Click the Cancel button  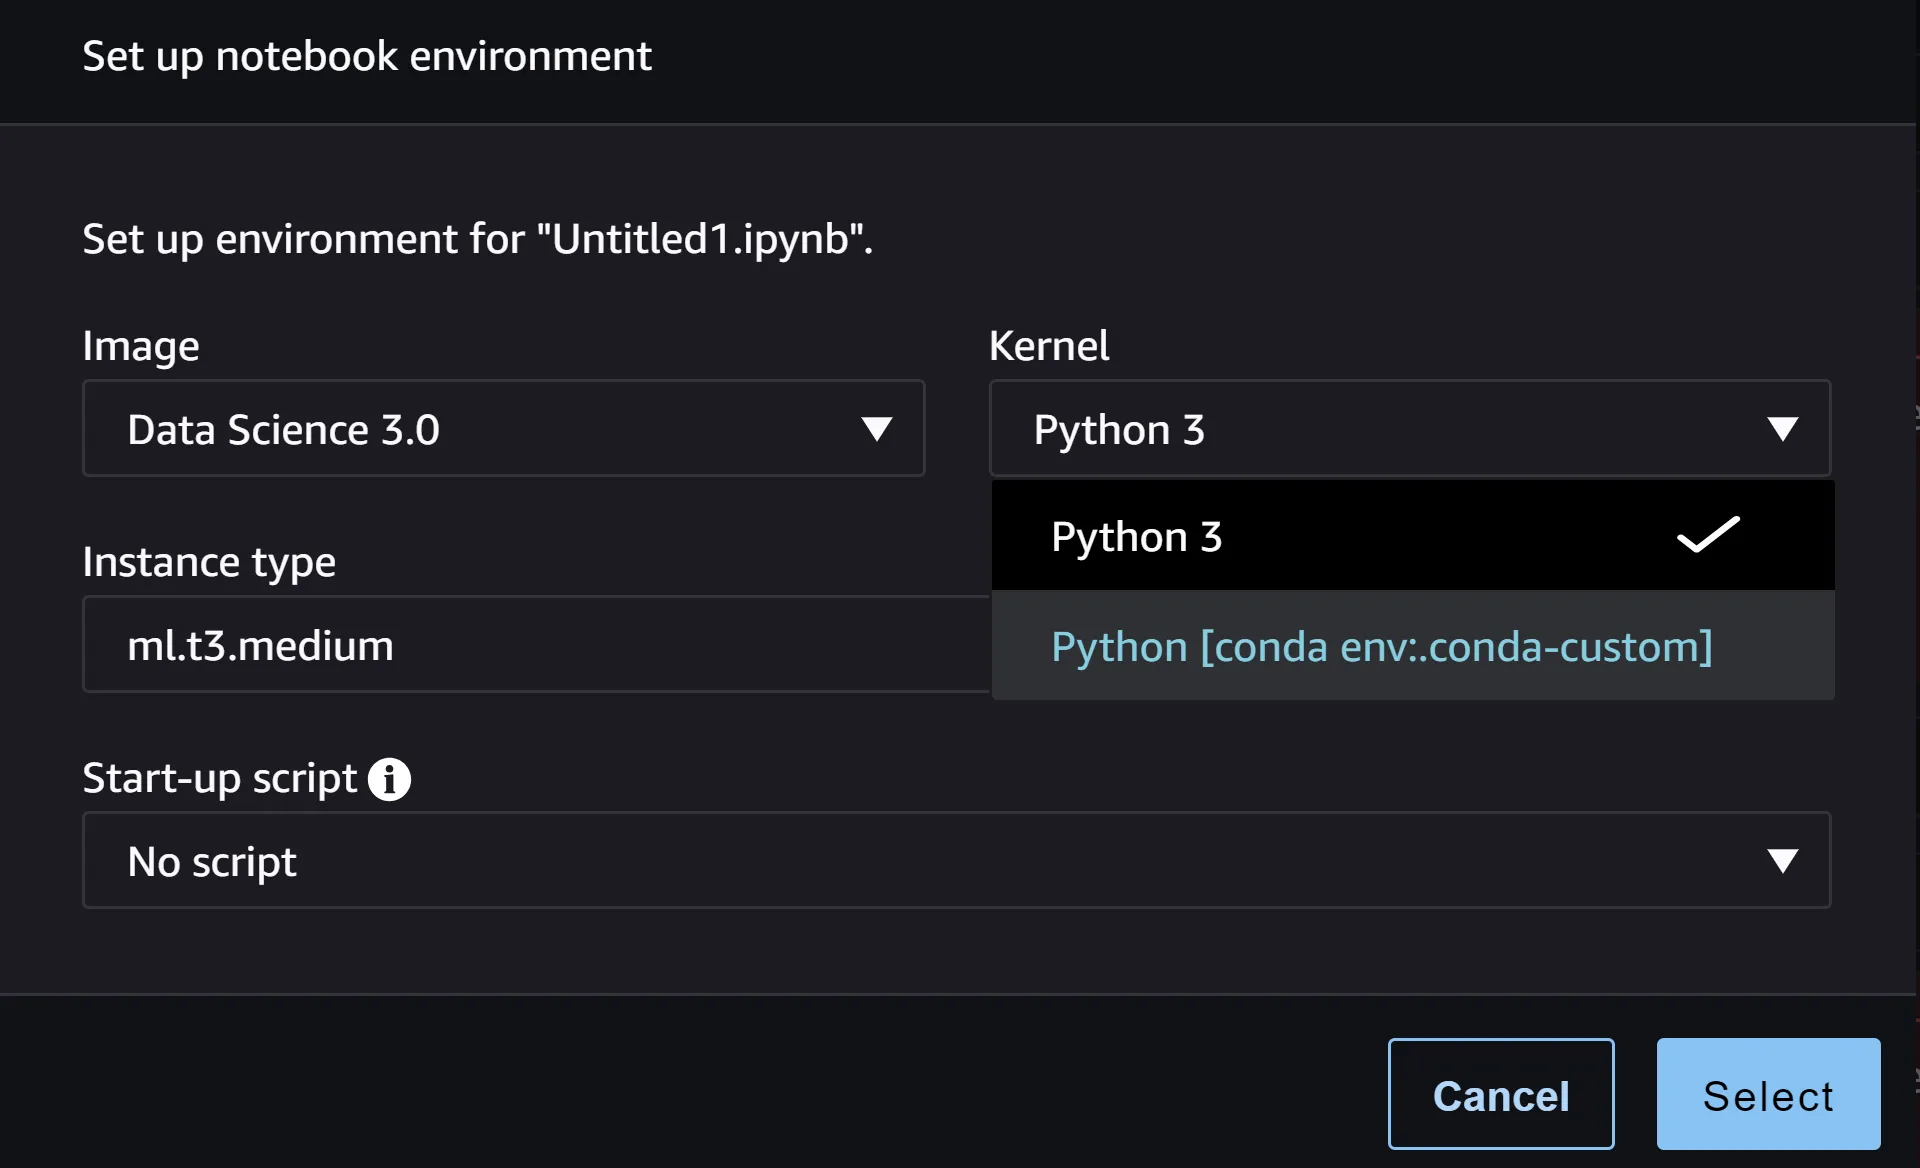click(1500, 1094)
